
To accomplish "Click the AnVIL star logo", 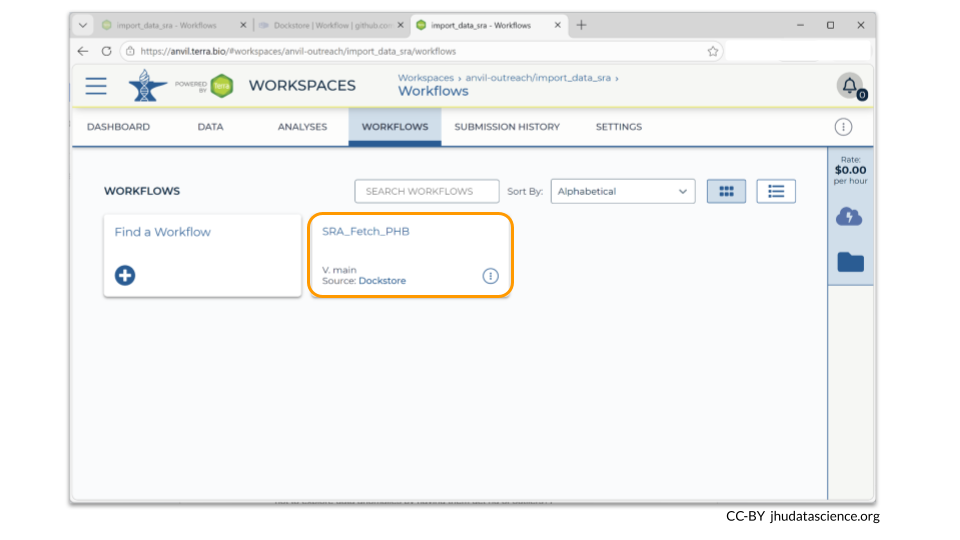I will [147, 86].
